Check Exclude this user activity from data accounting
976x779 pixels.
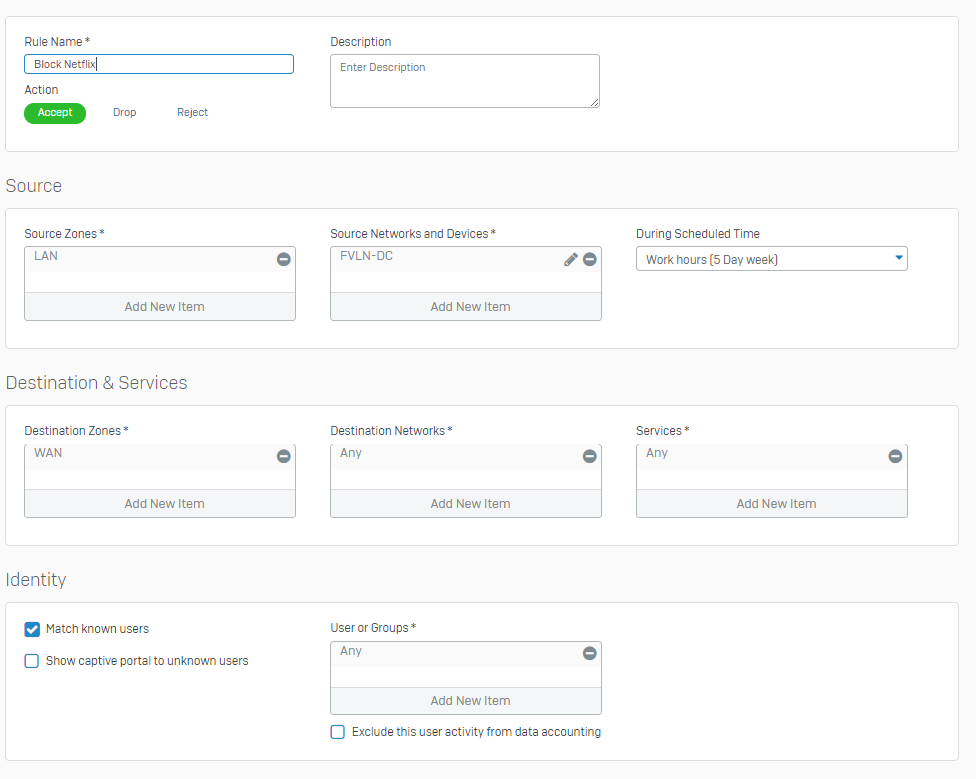point(338,732)
